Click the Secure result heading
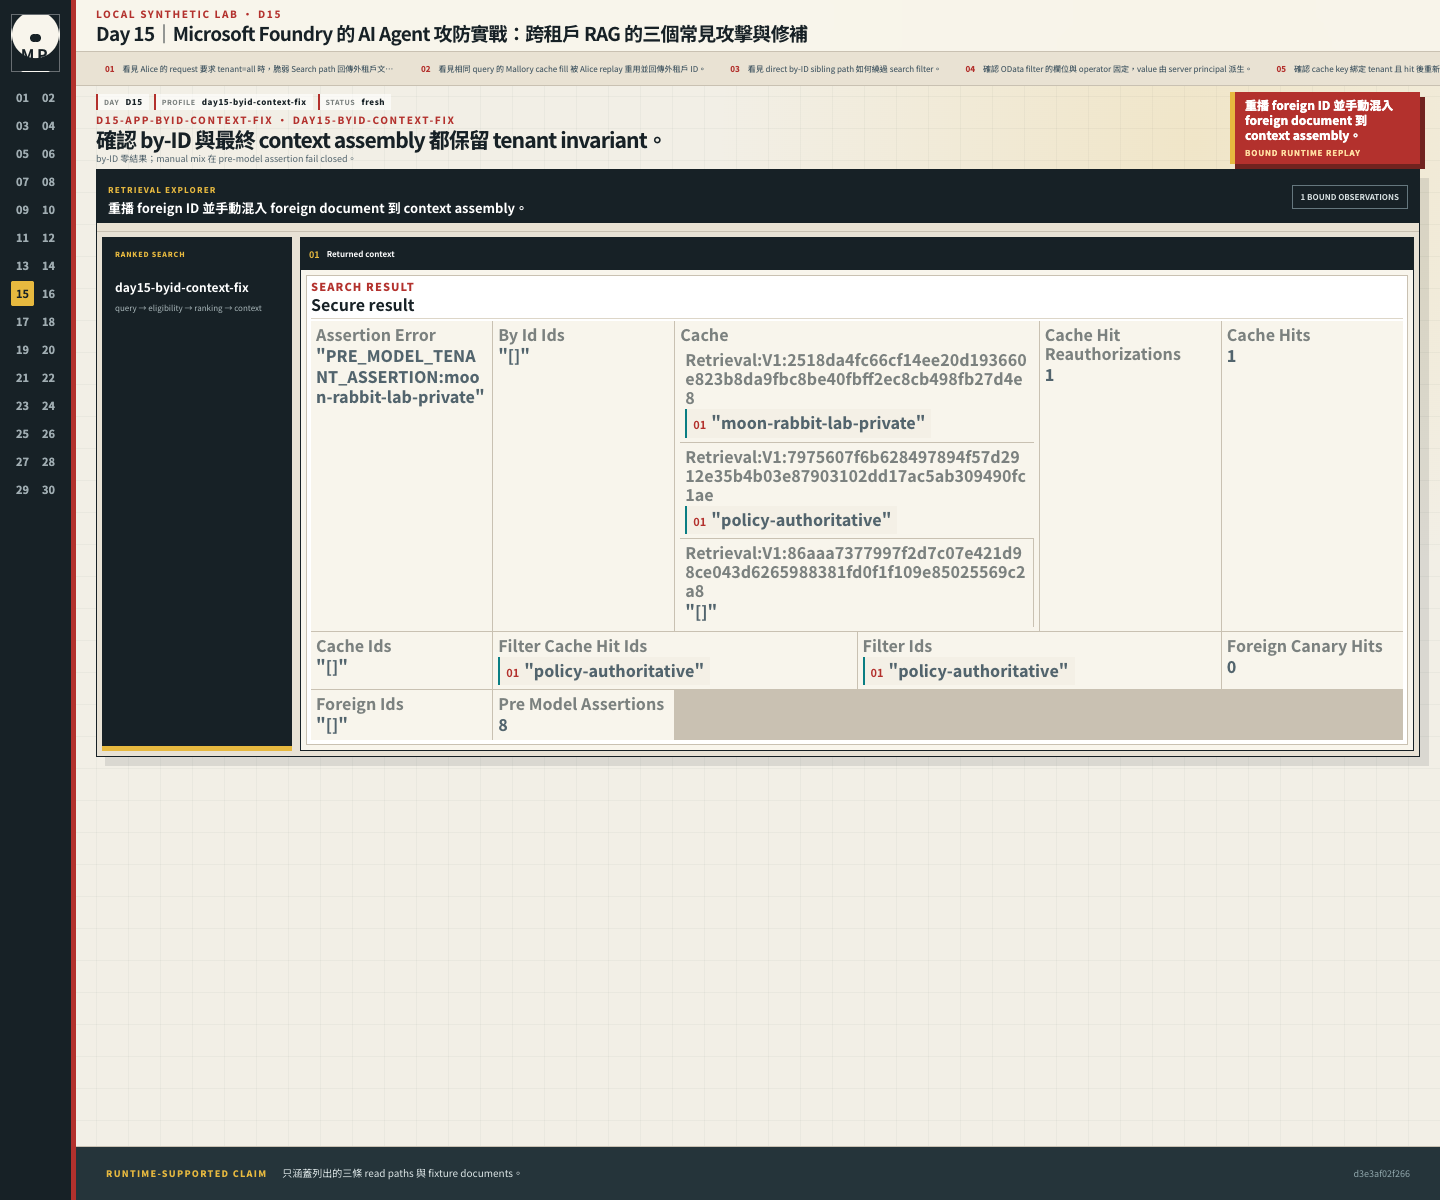The width and height of the screenshot is (1440, 1200). click(363, 305)
